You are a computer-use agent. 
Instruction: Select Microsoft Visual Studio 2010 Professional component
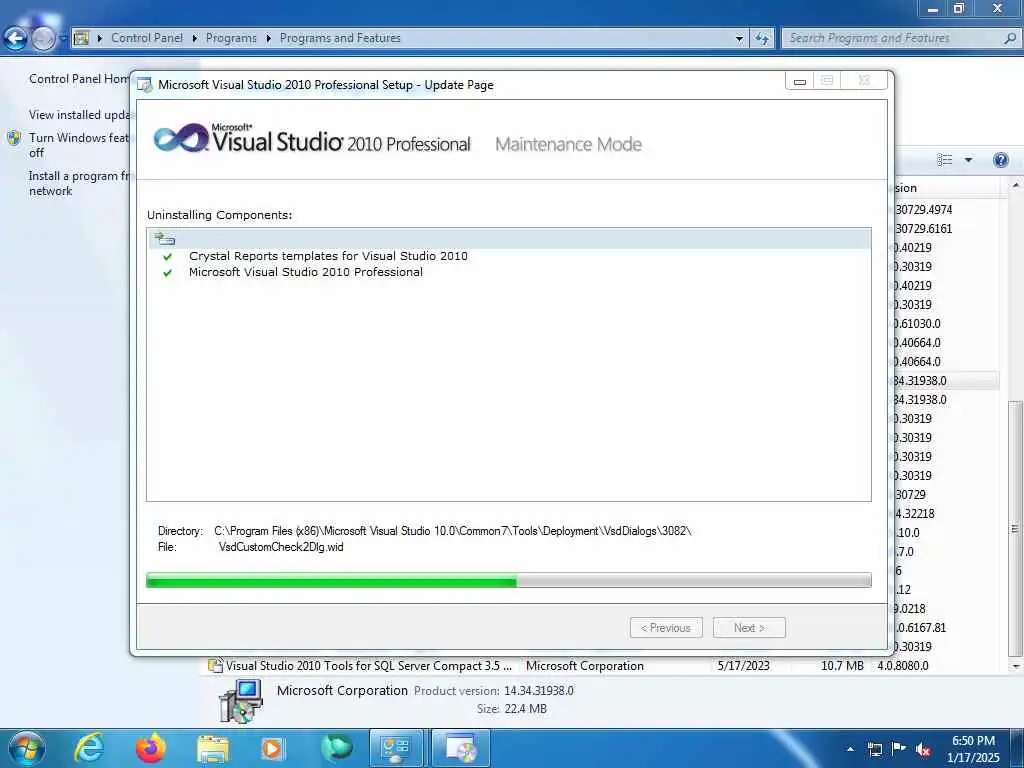(x=306, y=272)
